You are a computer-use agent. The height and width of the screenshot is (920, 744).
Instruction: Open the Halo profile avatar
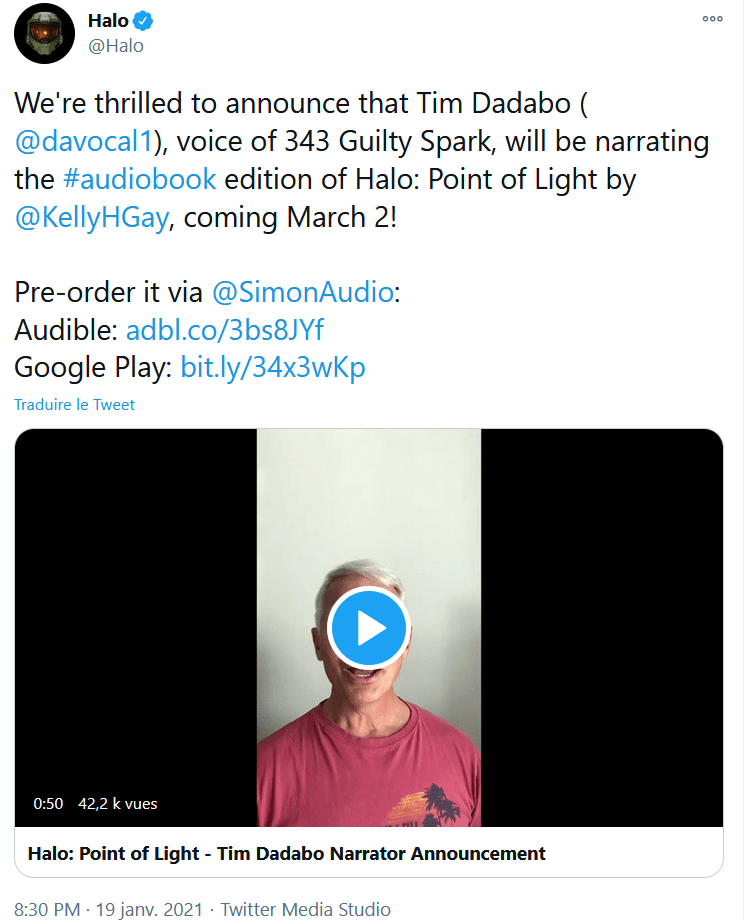(44, 34)
